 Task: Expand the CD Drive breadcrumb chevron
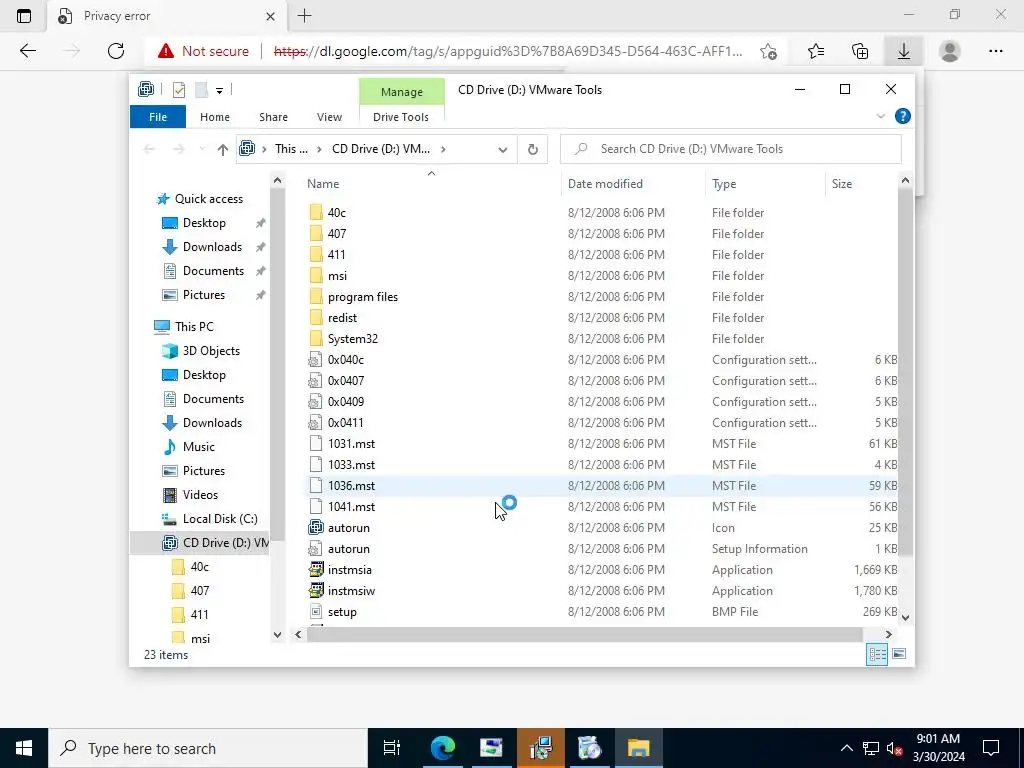coord(443,150)
